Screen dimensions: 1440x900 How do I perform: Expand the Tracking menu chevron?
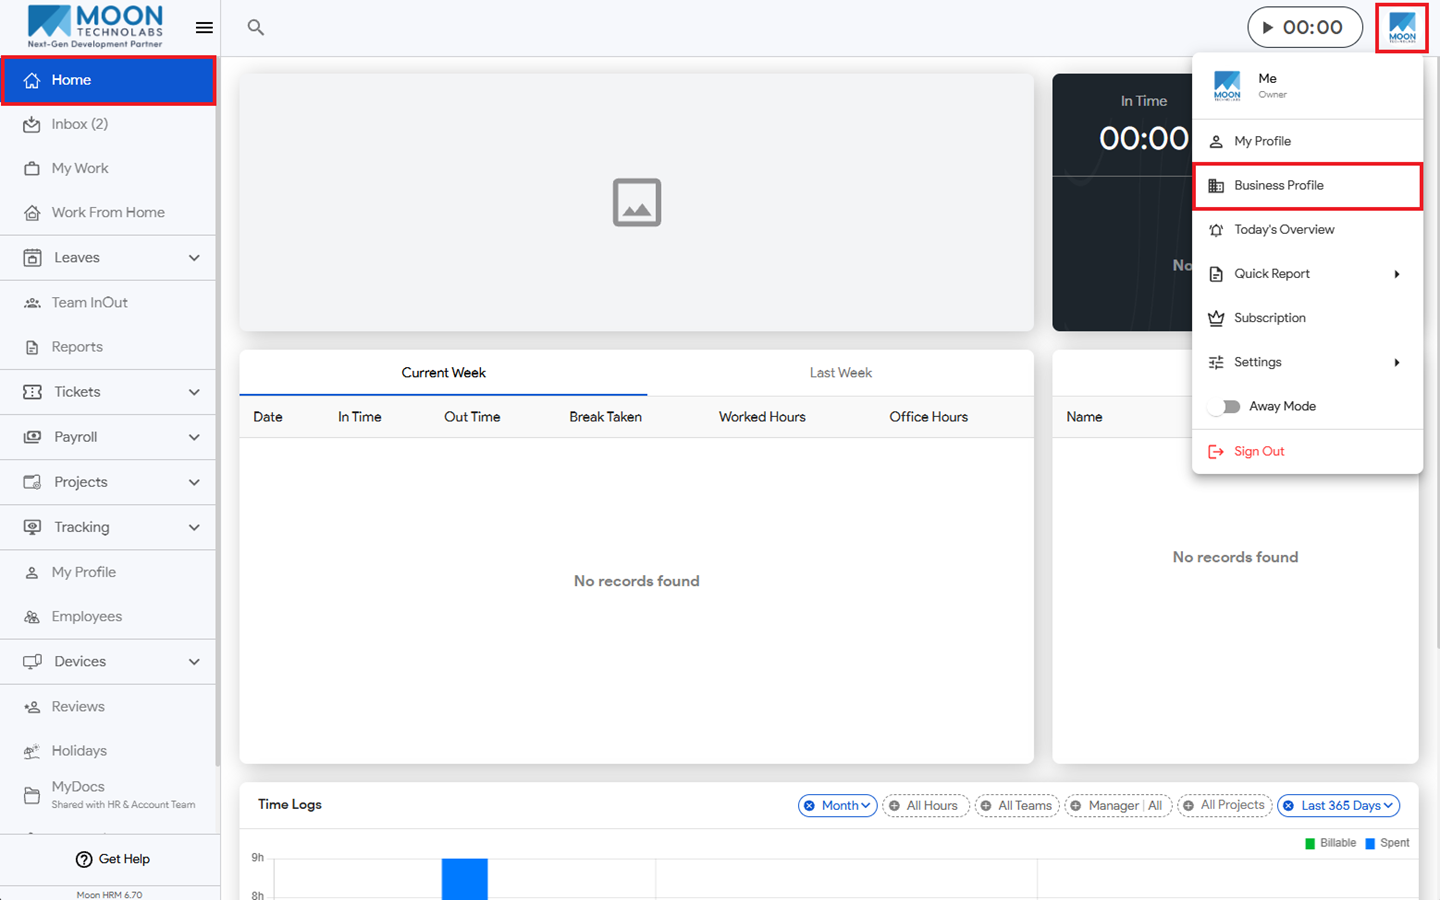[x=194, y=527]
